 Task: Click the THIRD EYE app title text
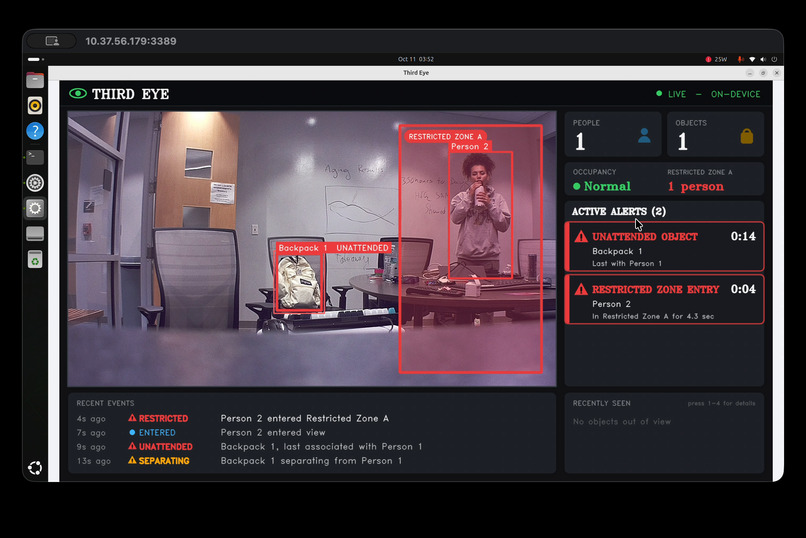tap(131, 94)
